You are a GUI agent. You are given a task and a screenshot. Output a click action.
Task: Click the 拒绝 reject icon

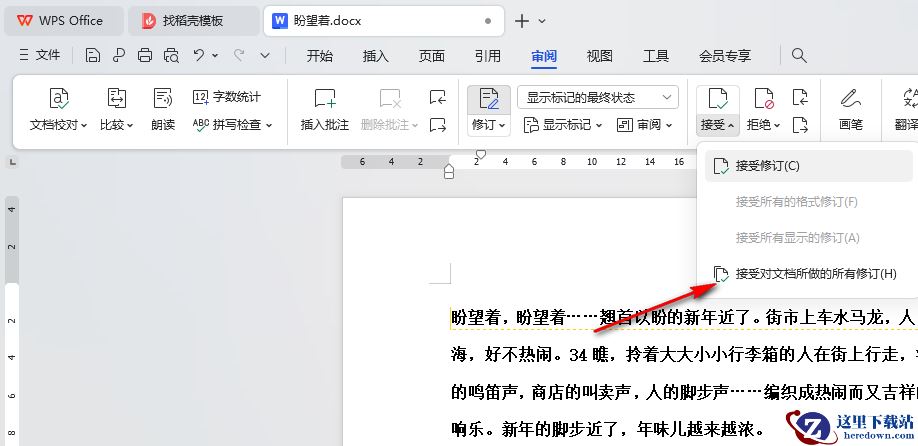(x=763, y=98)
